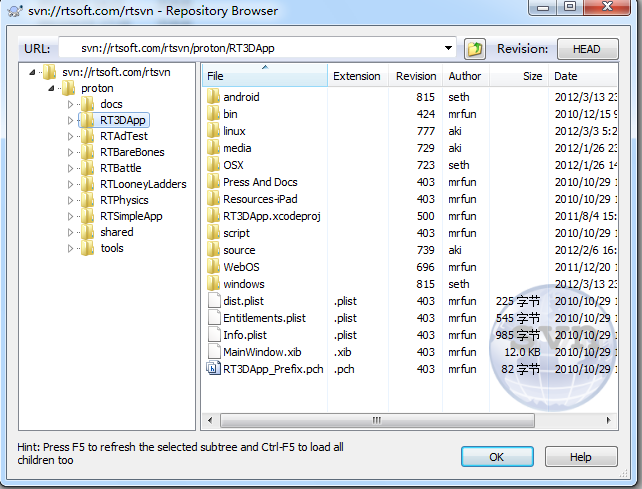642x489 pixels.
Task: Click the HEAD revision button
Action: (x=587, y=49)
